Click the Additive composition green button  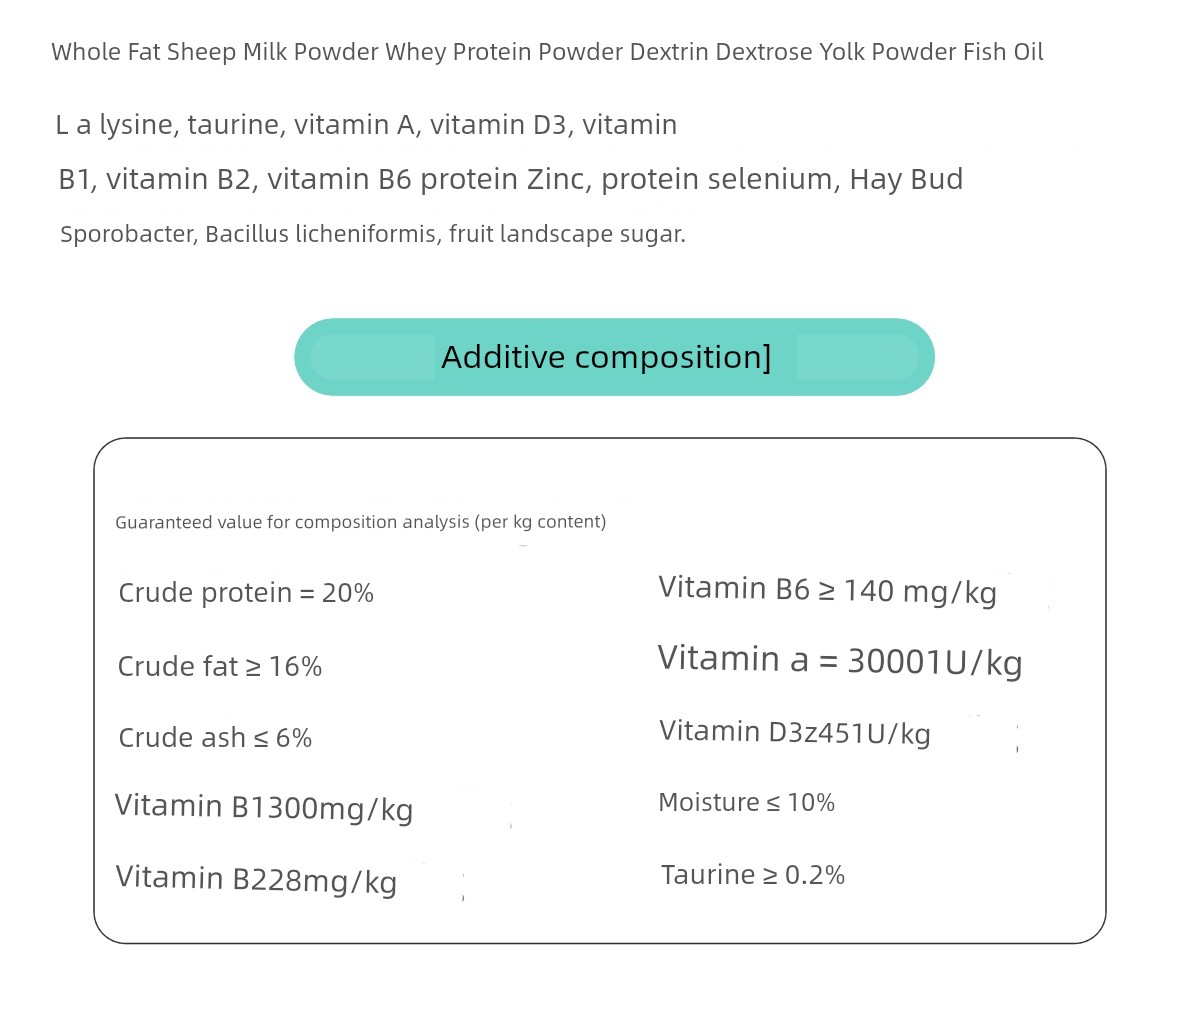(614, 357)
